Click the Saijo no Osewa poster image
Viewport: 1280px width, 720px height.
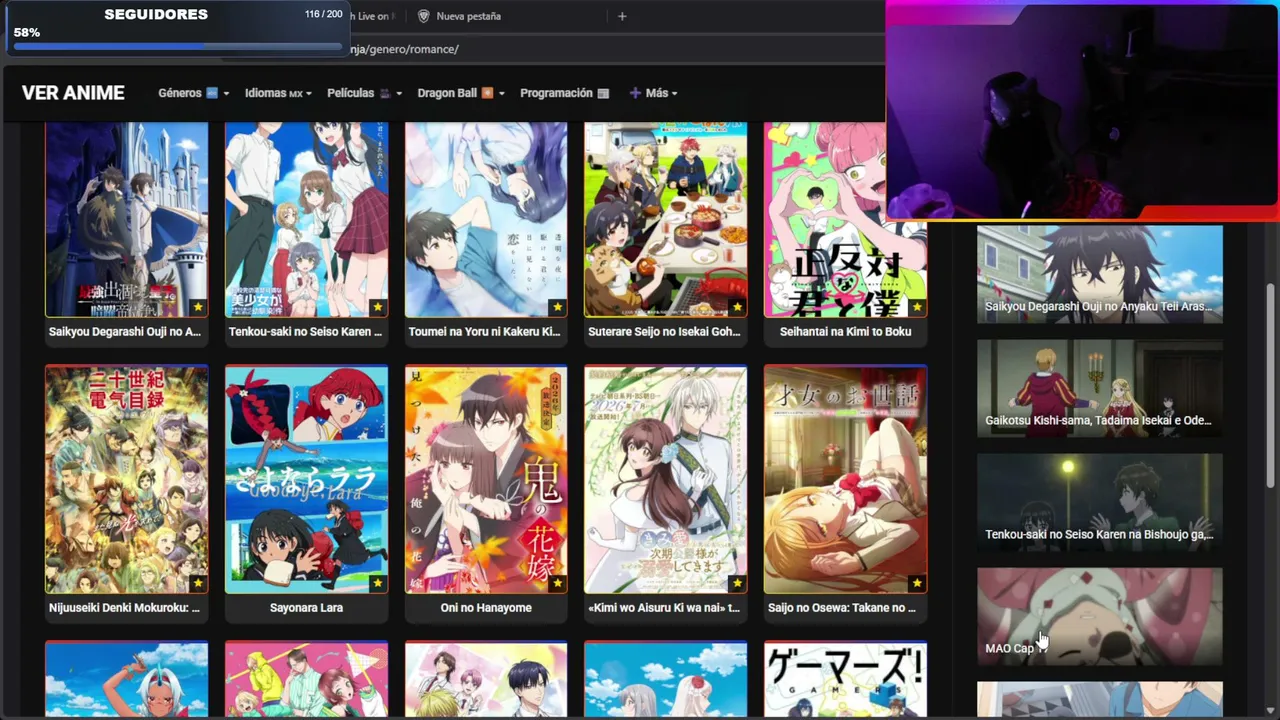845,479
